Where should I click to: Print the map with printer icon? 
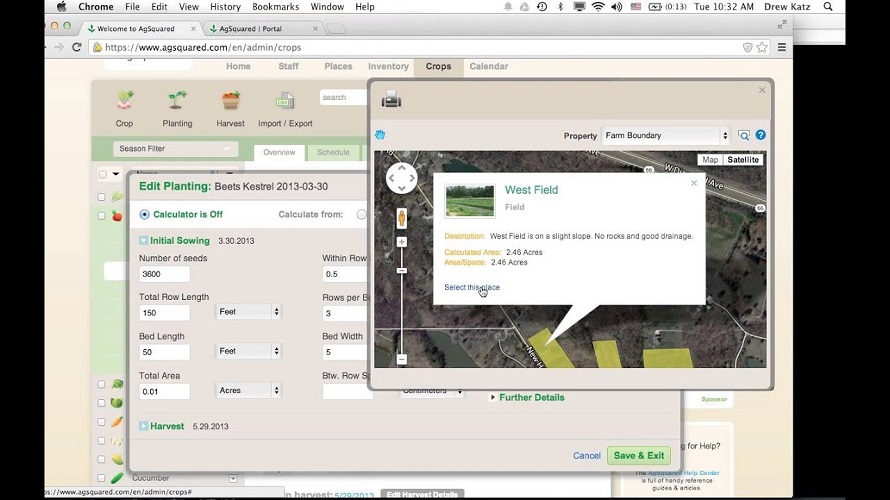point(391,100)
